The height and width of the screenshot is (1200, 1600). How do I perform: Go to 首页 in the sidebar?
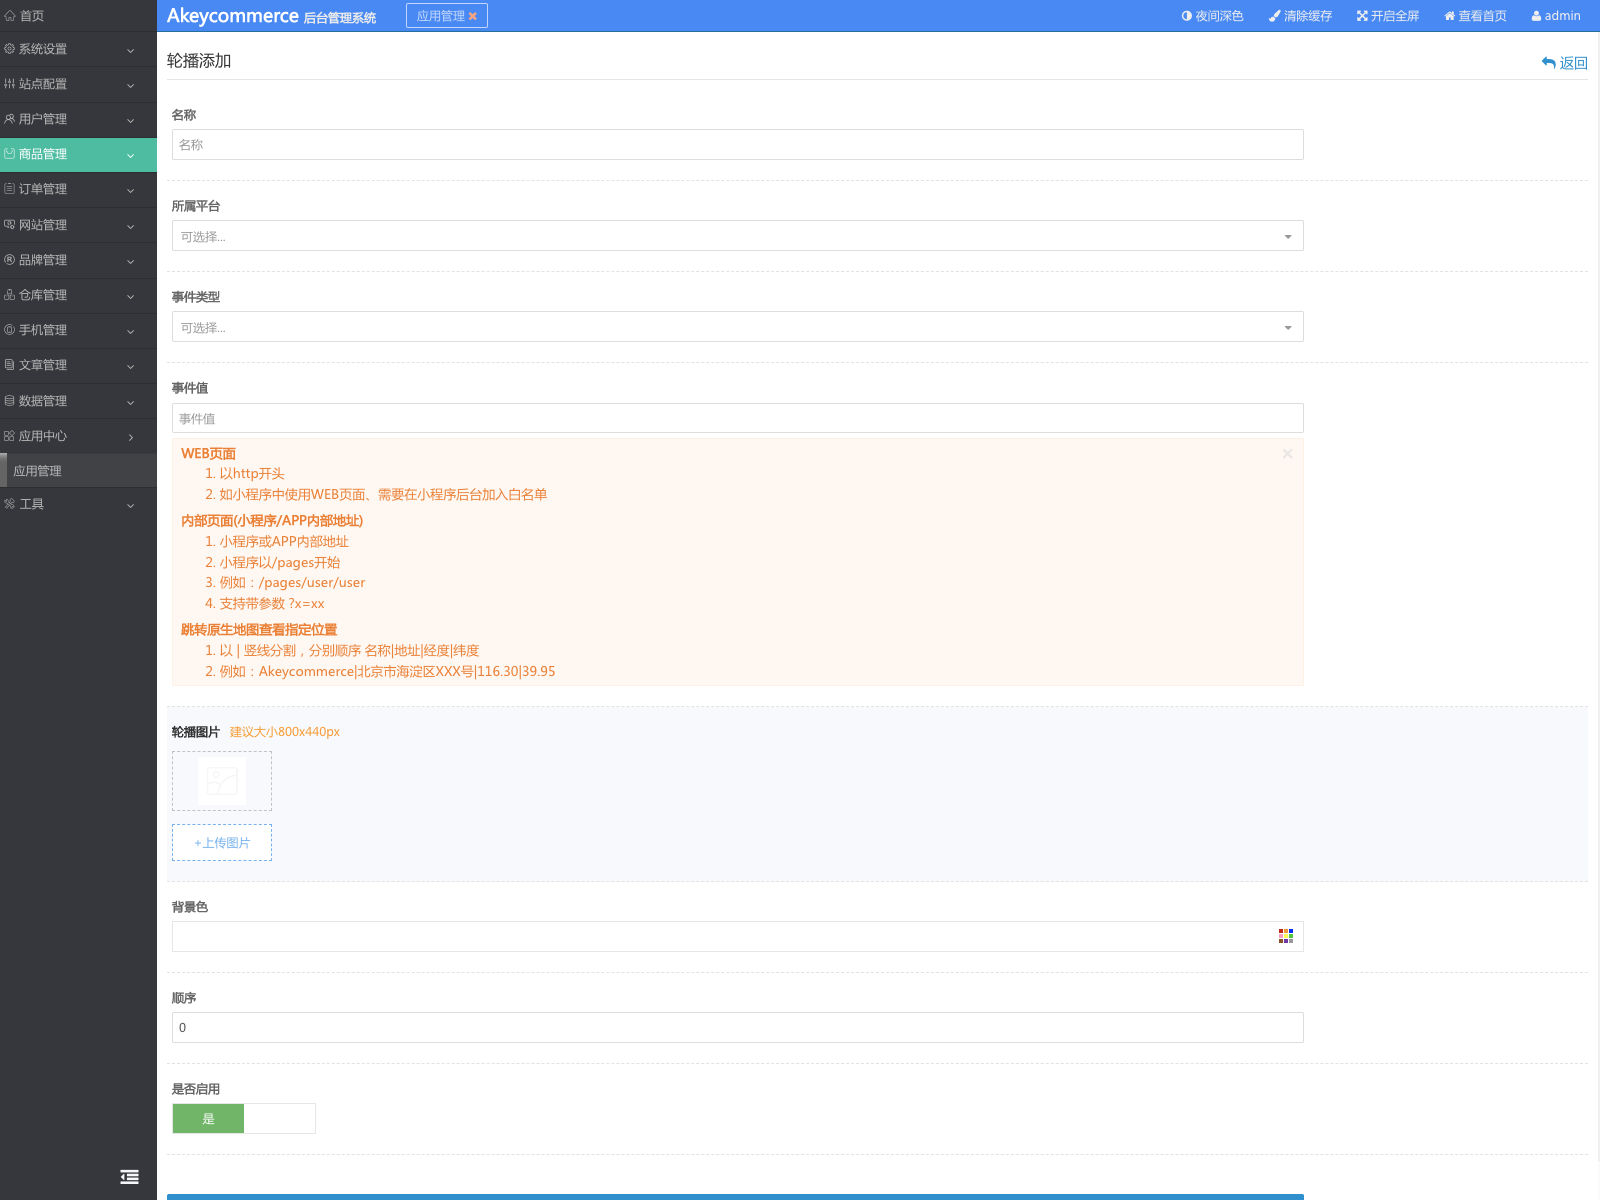click(32, 16)
